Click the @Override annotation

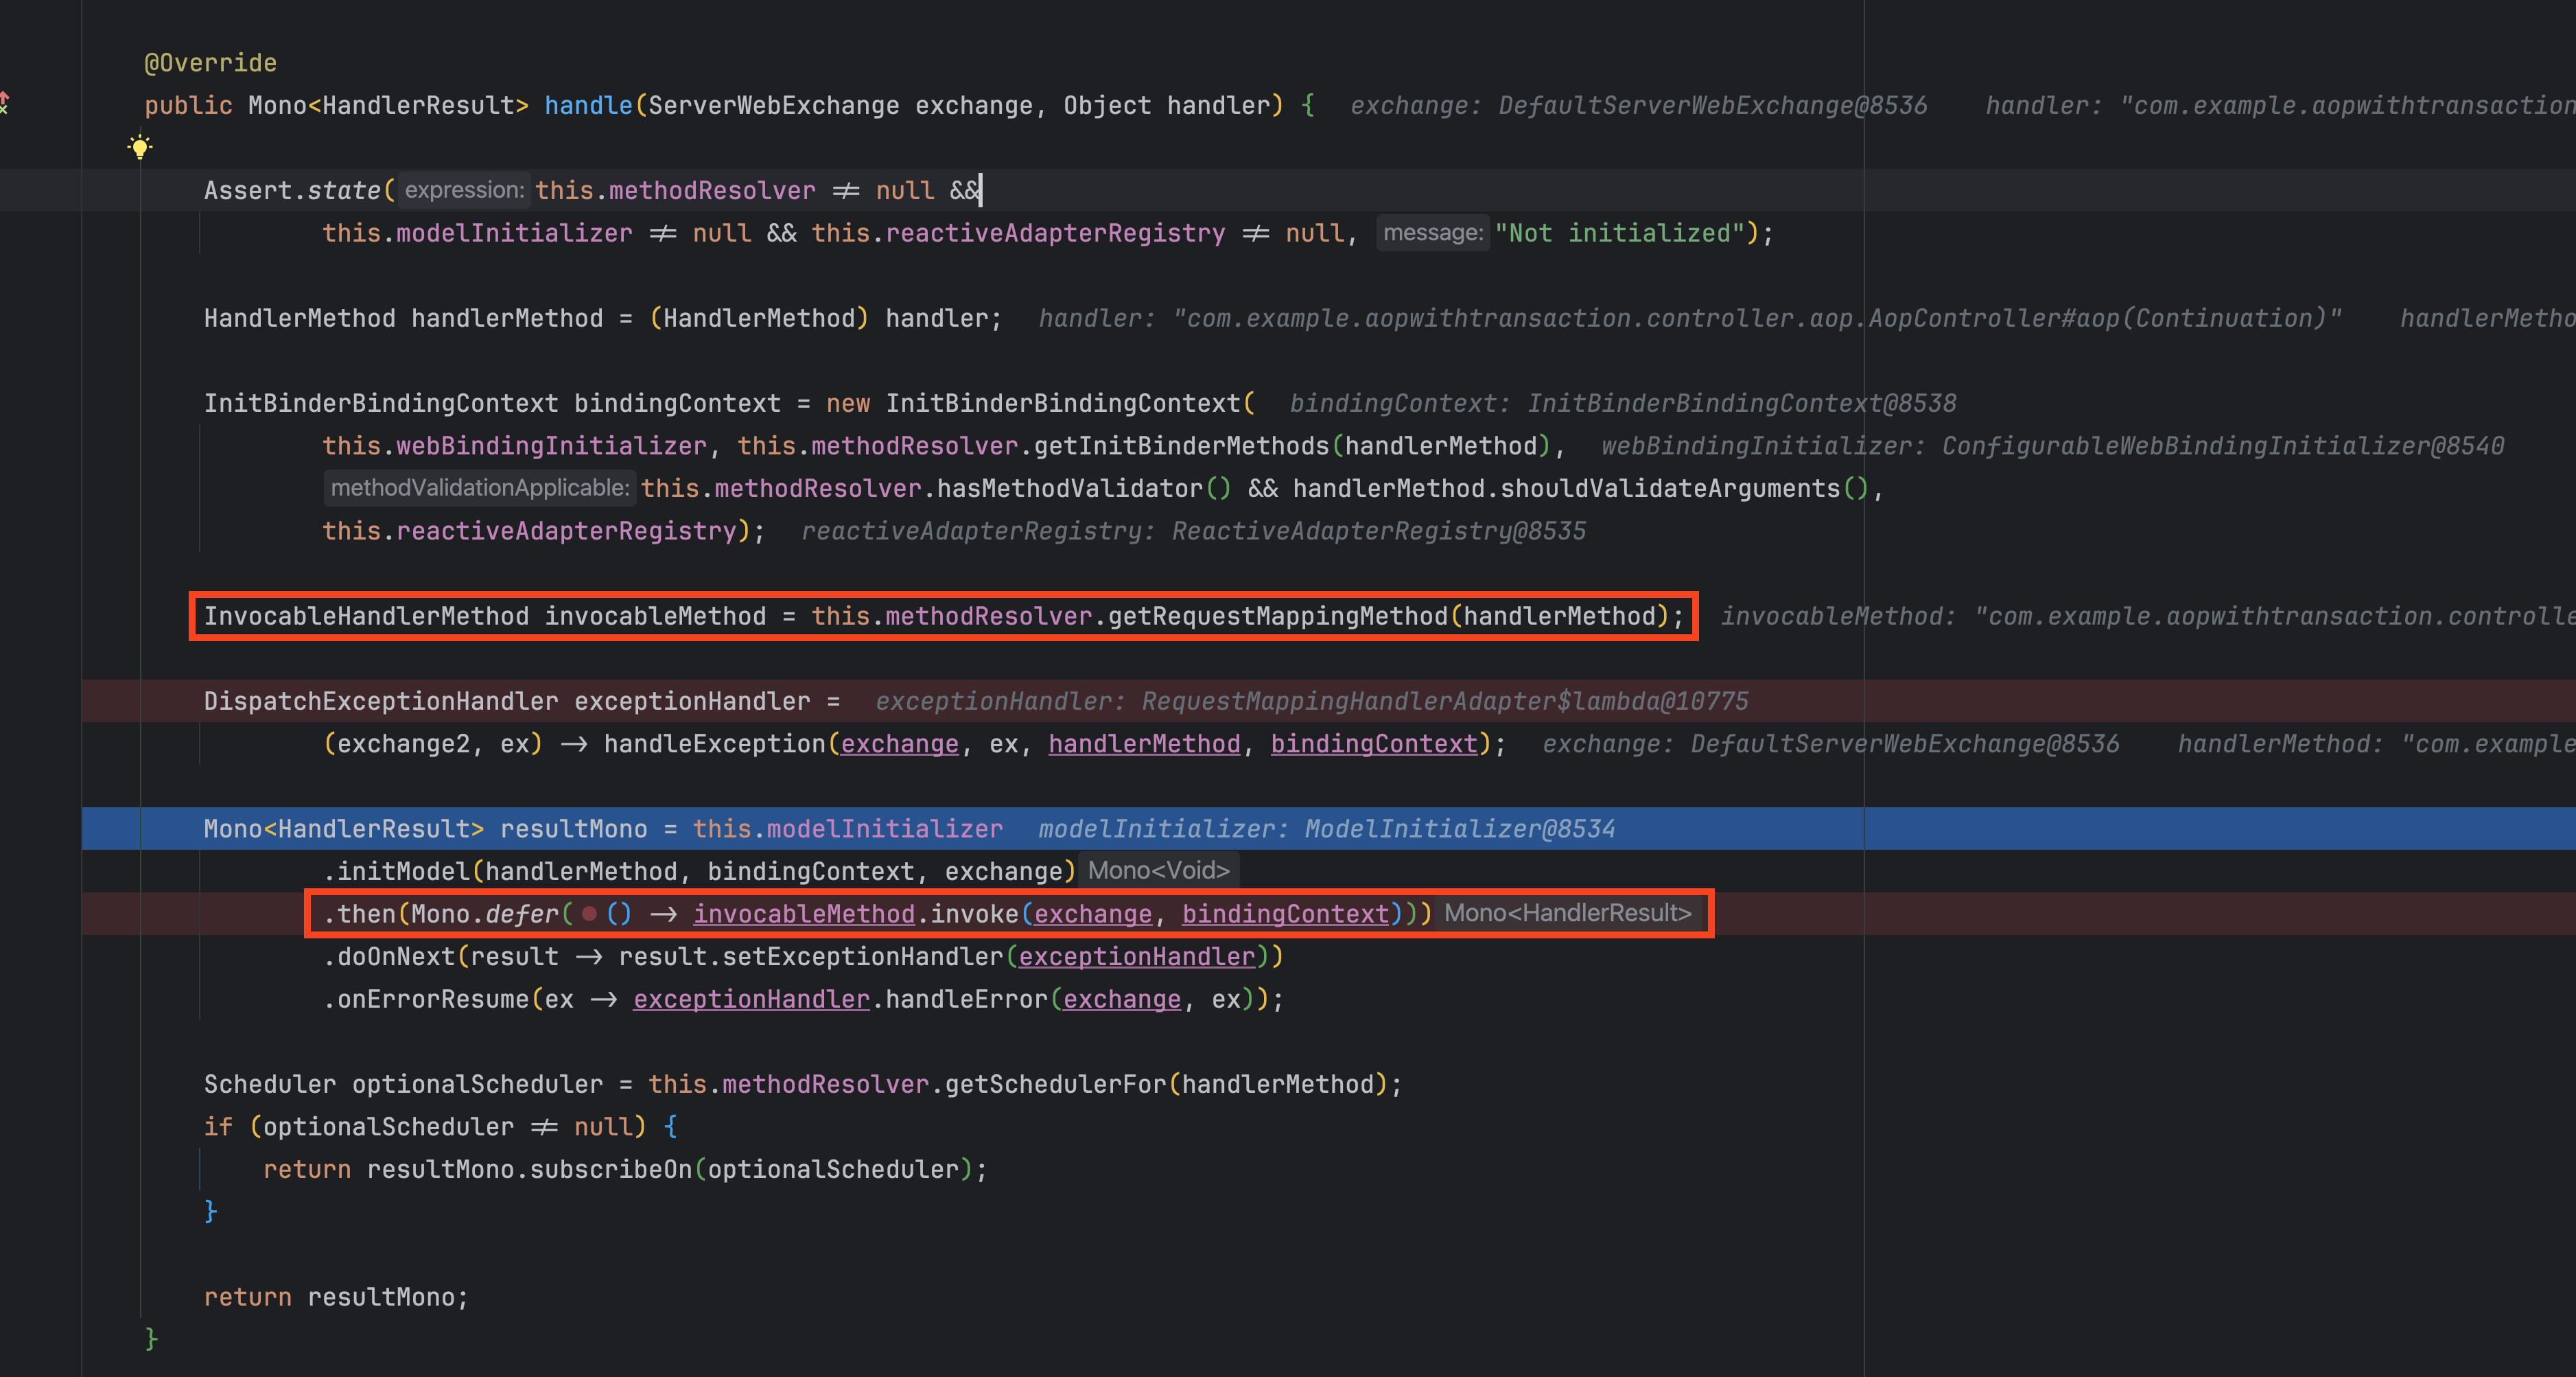tap(210, 63)
